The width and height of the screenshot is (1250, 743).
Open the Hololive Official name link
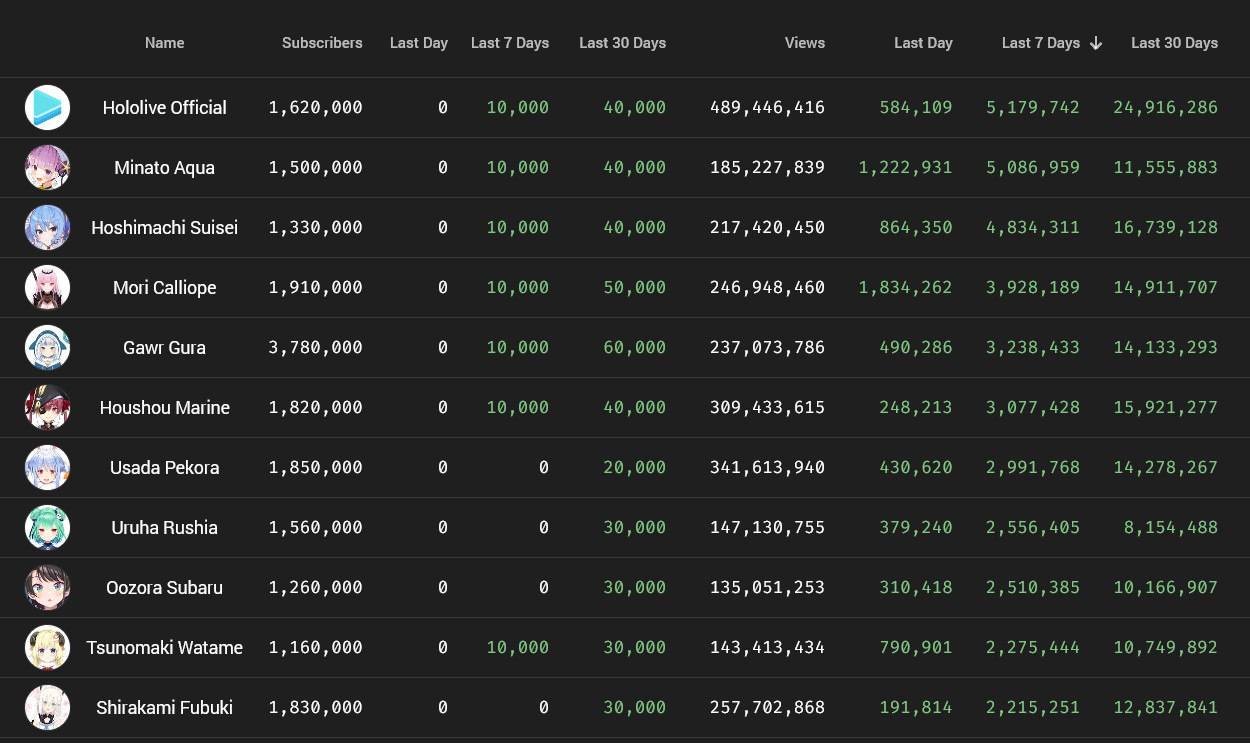point(165,107)
